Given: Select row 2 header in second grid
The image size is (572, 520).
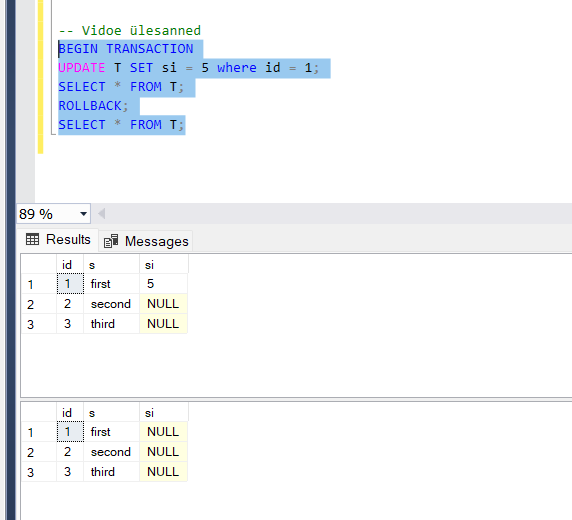Looking at the screenshot, I should pos(39,452).
